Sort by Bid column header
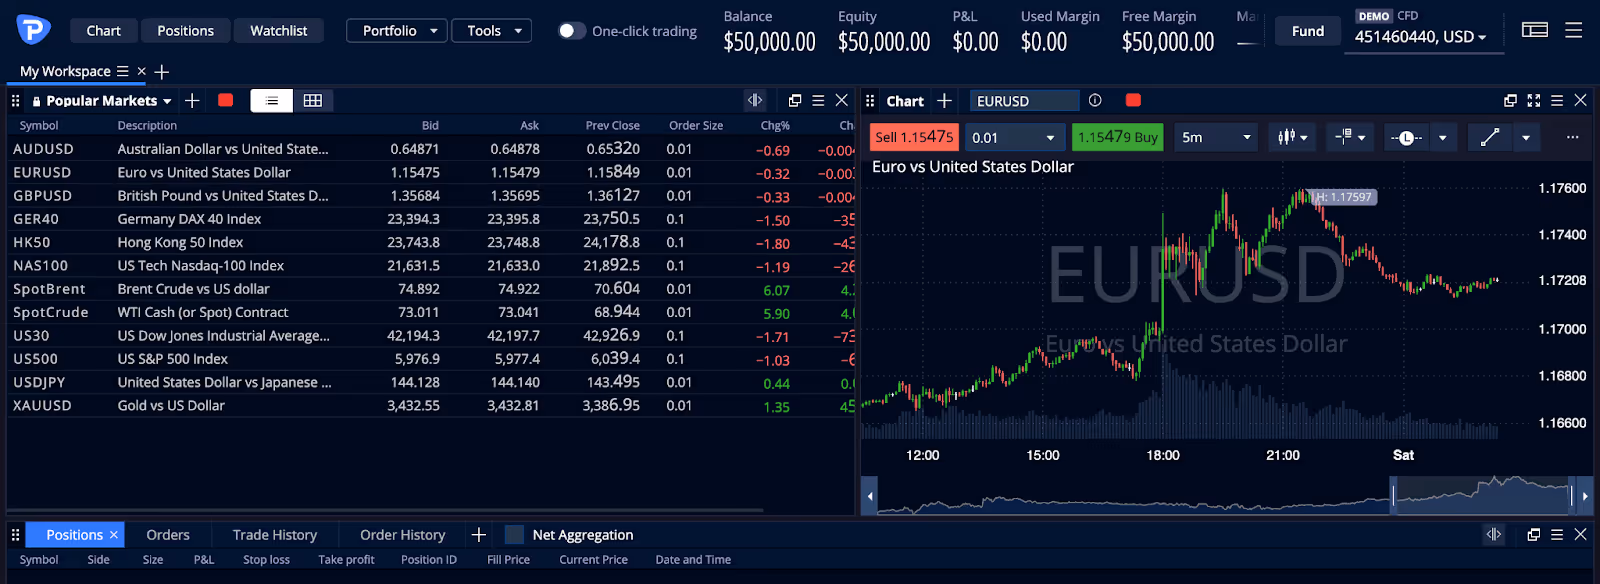Screen dimensions: 1600x584 click(430, 126)
